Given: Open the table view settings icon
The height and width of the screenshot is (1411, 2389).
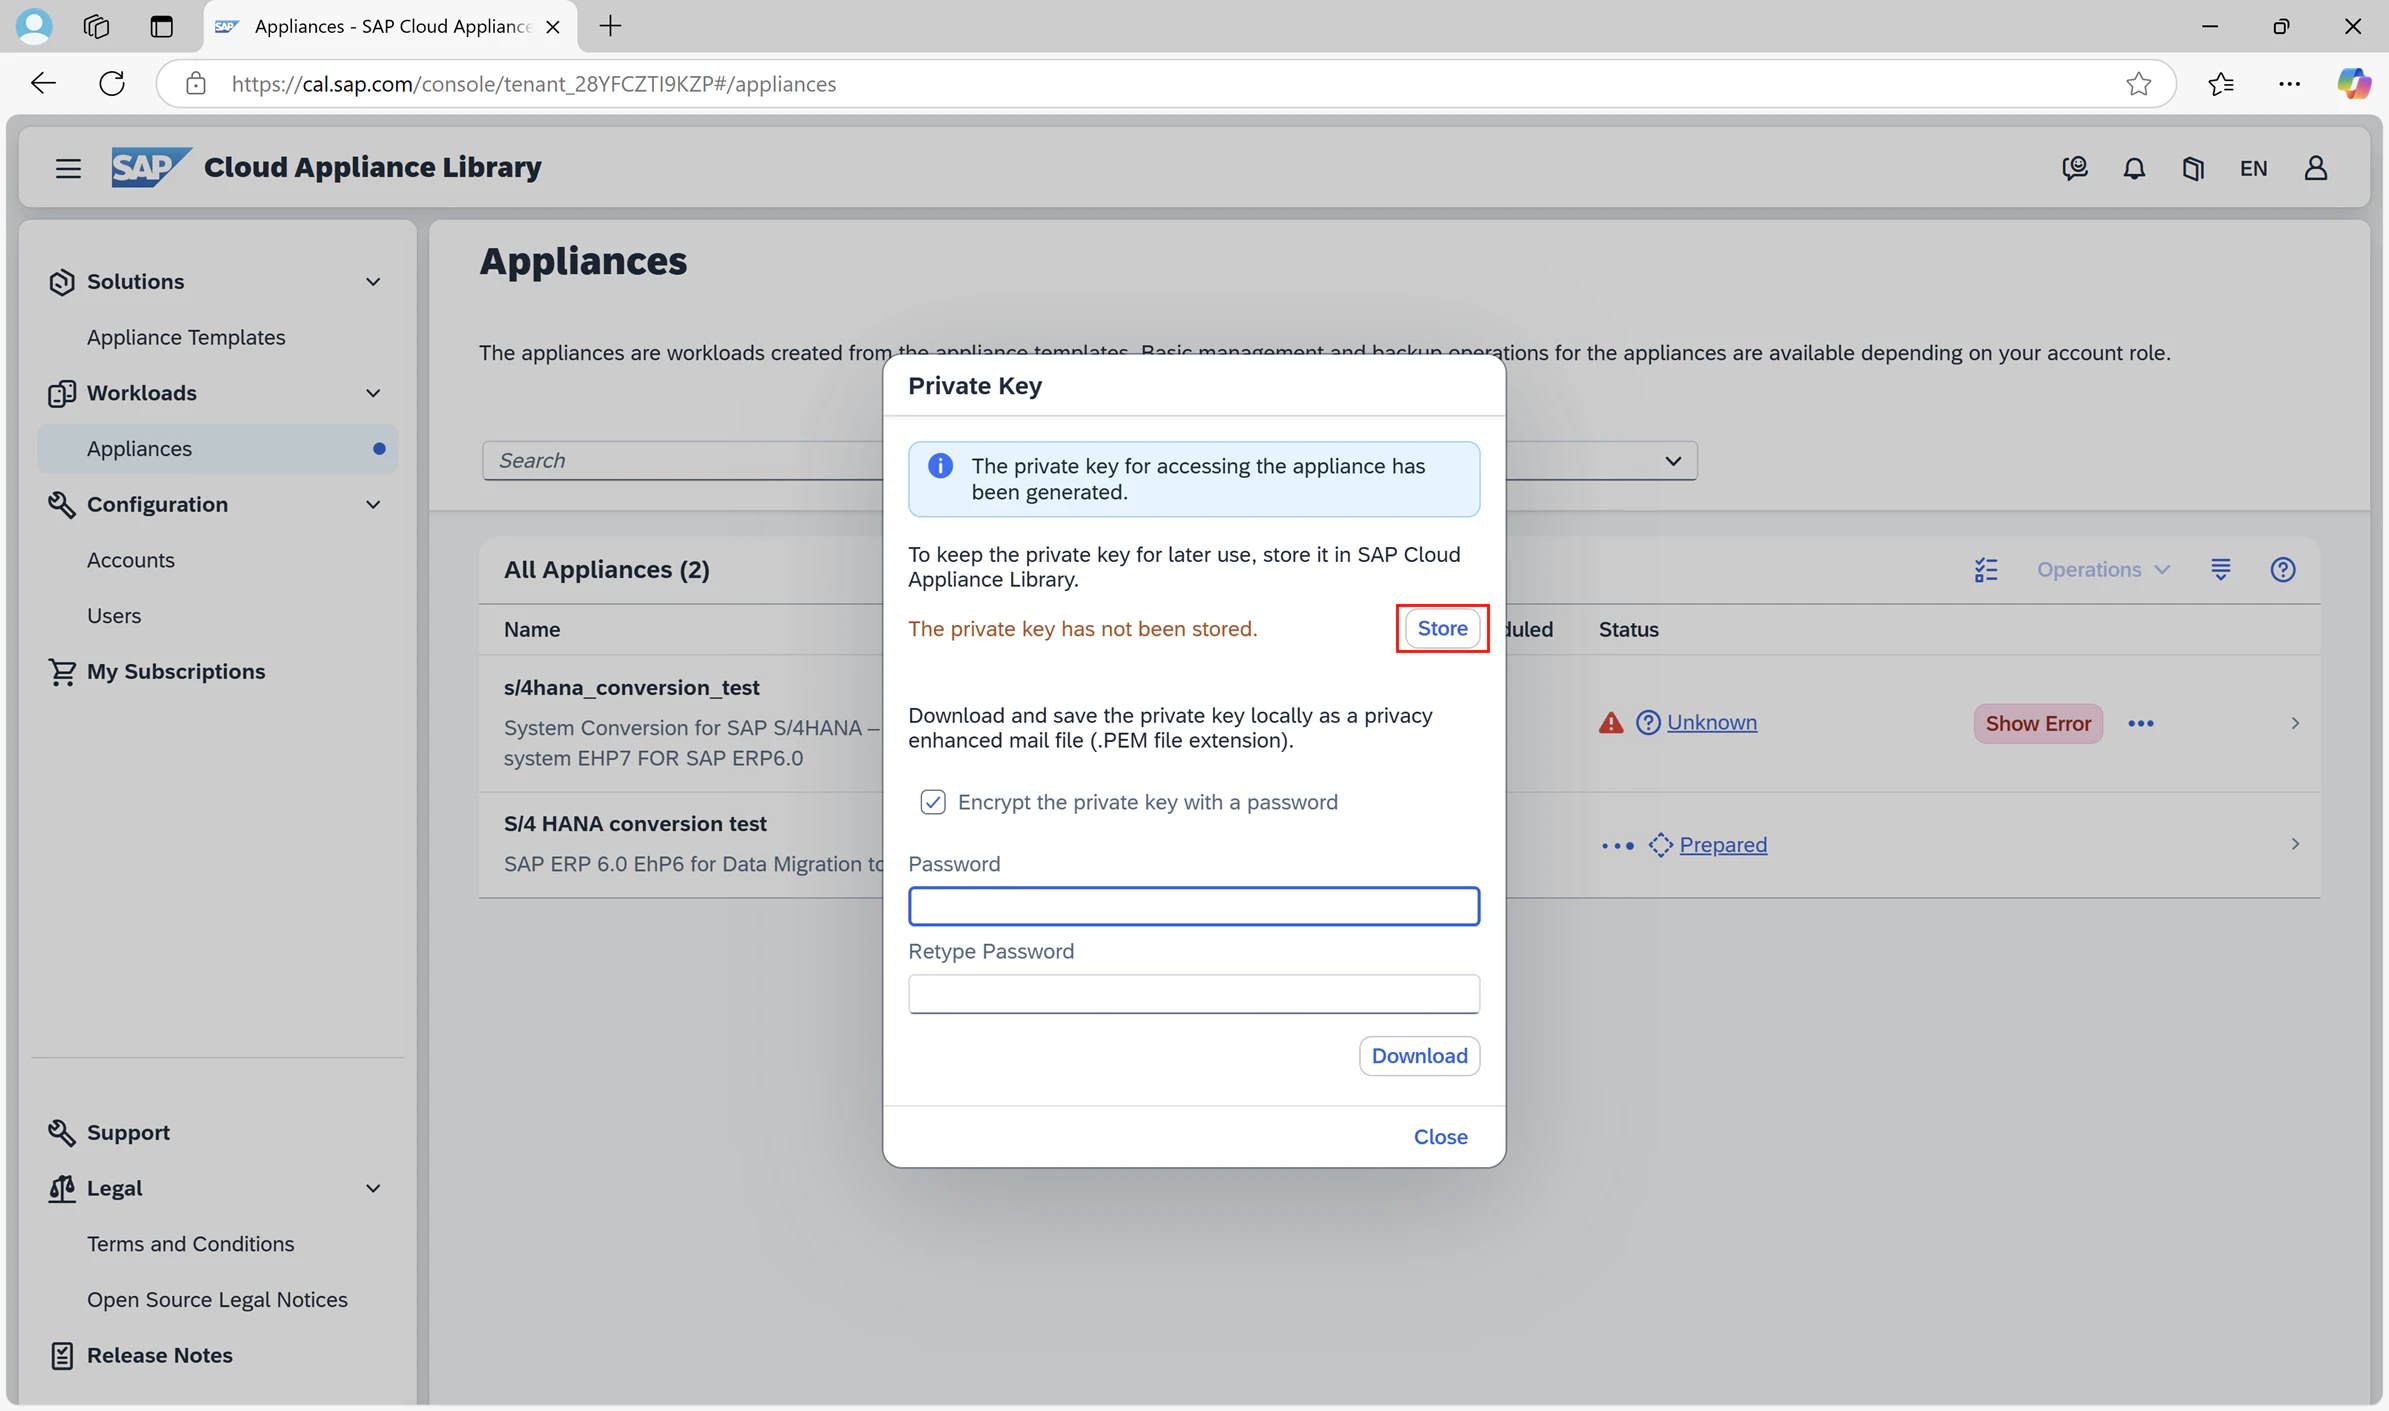Looking at the screenshot, I should pyautogui.click(x=2221, y=570).
